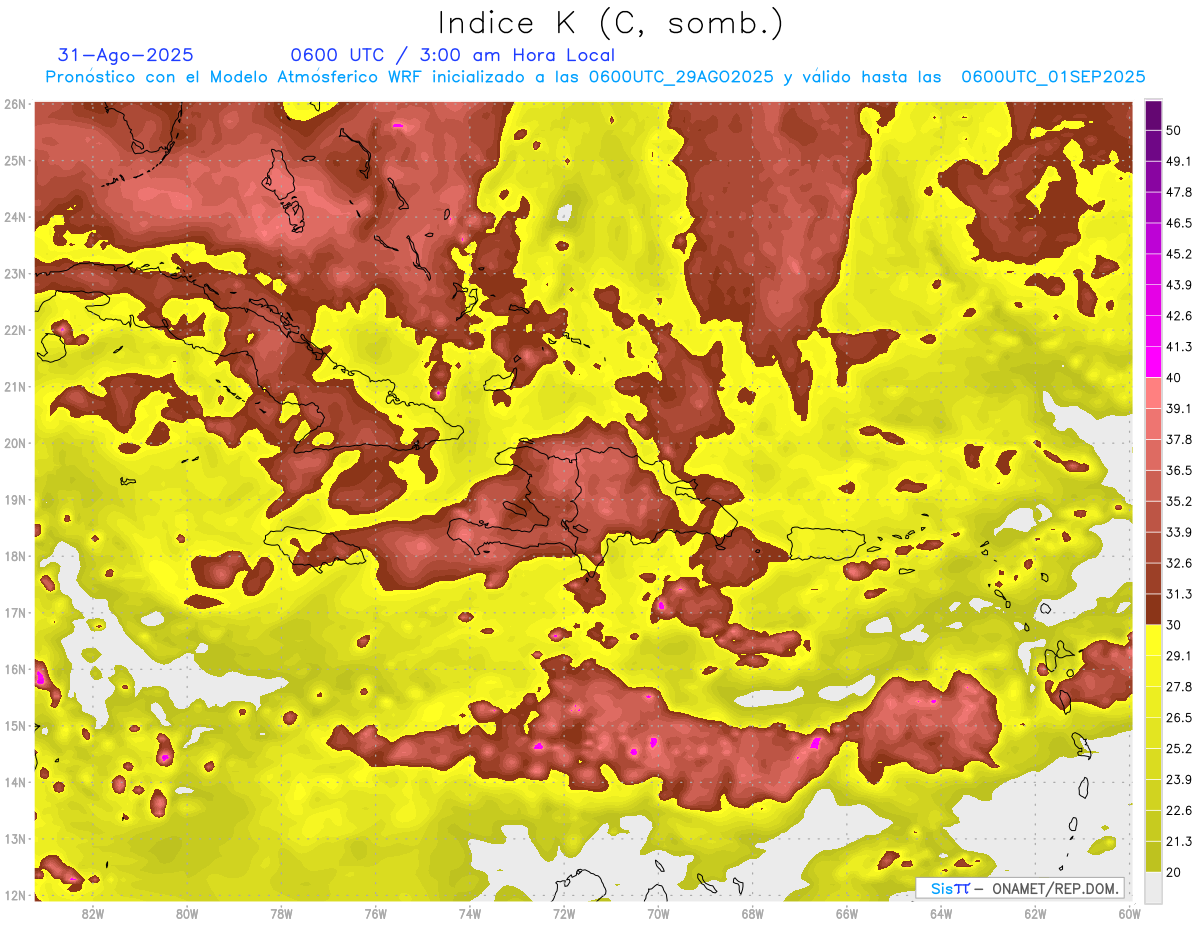Click the color scale value 32.6
This screenshot has width=1200, height=927.
pos(1179,563)
